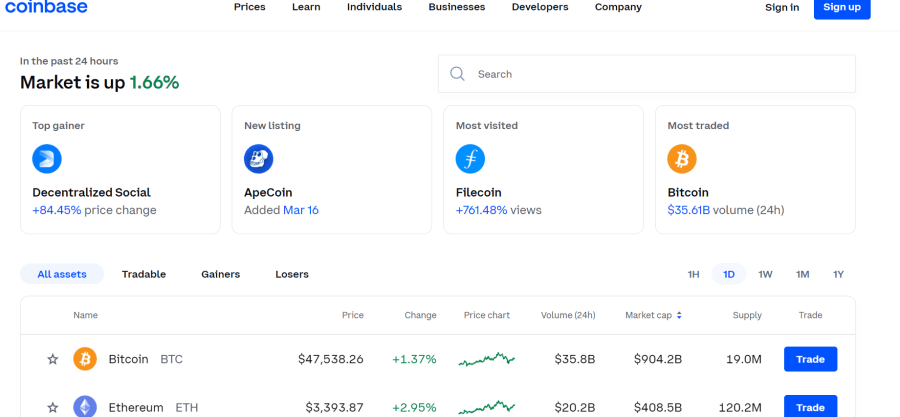Switch timeframe to 1D

pyautogui.click(x=729, y=274)
